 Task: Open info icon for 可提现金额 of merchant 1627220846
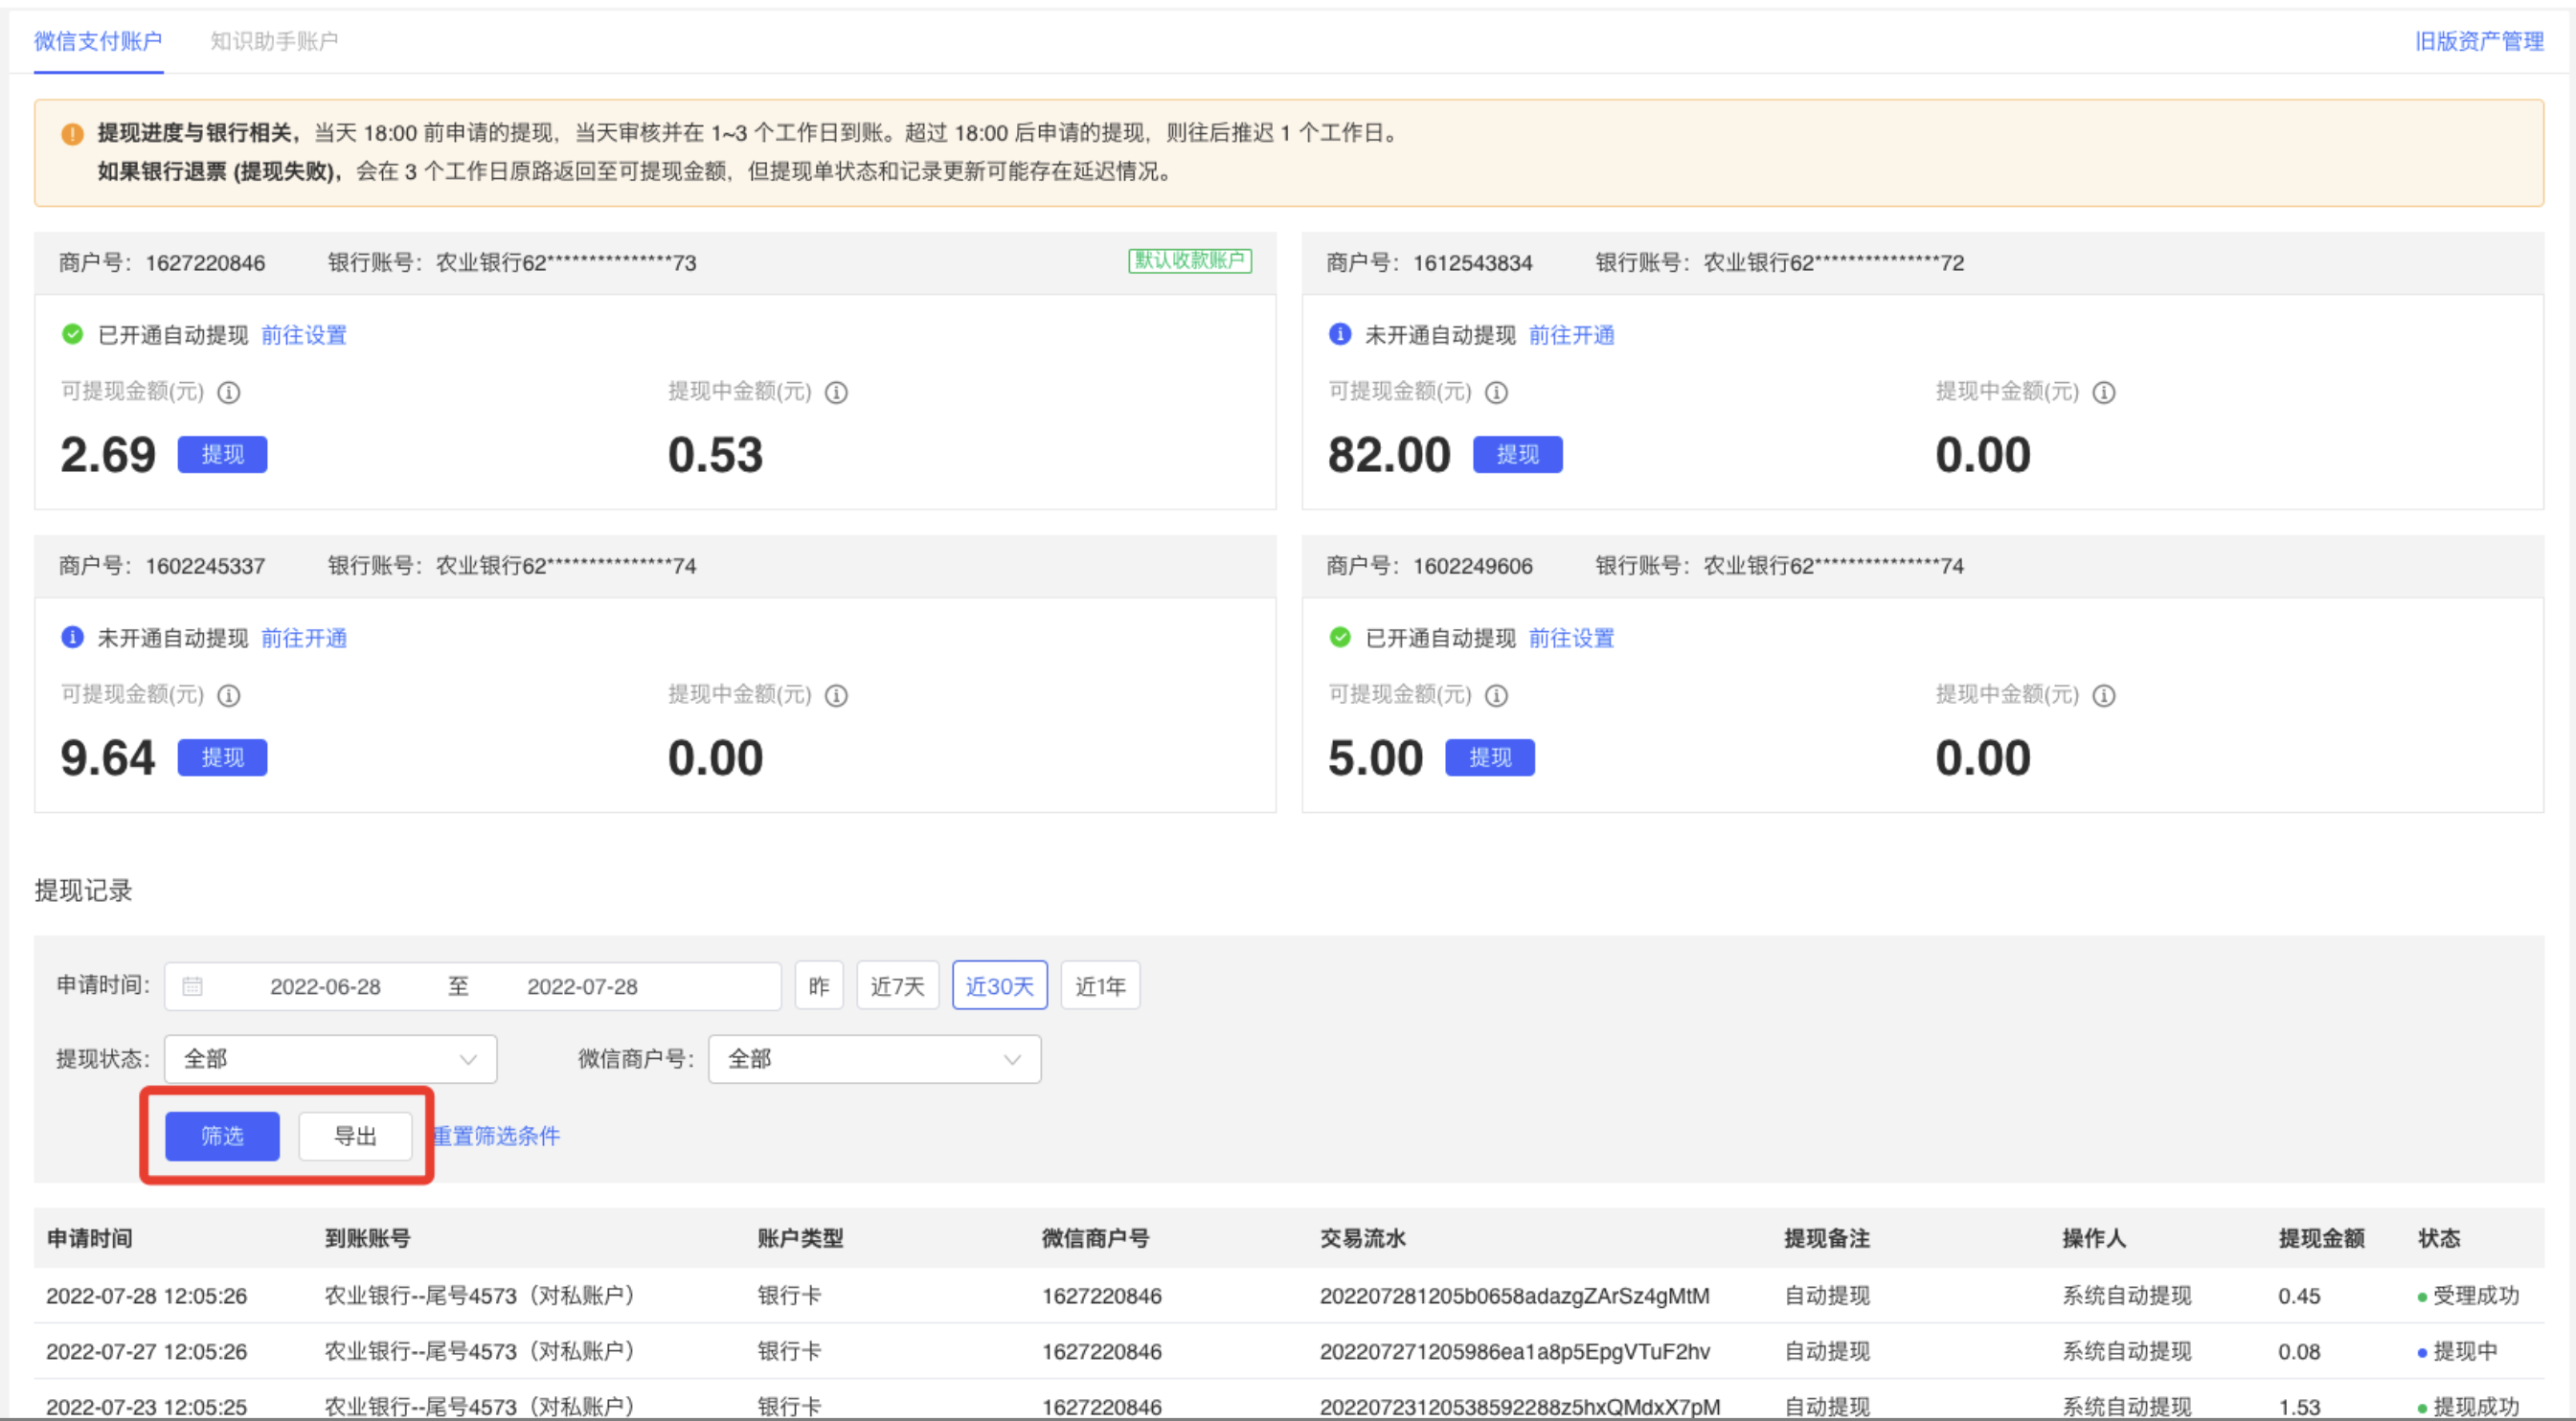(229, 392)
